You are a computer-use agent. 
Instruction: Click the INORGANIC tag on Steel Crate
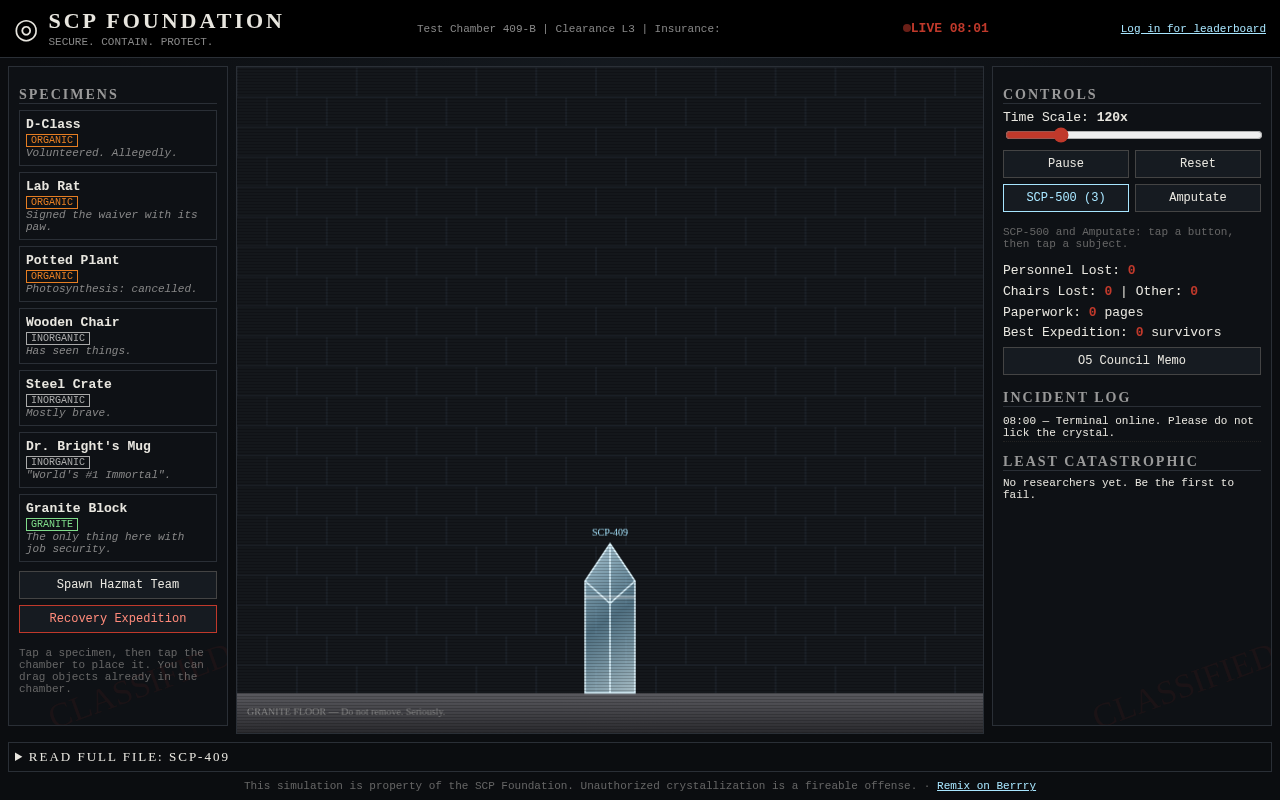(58, 401)
